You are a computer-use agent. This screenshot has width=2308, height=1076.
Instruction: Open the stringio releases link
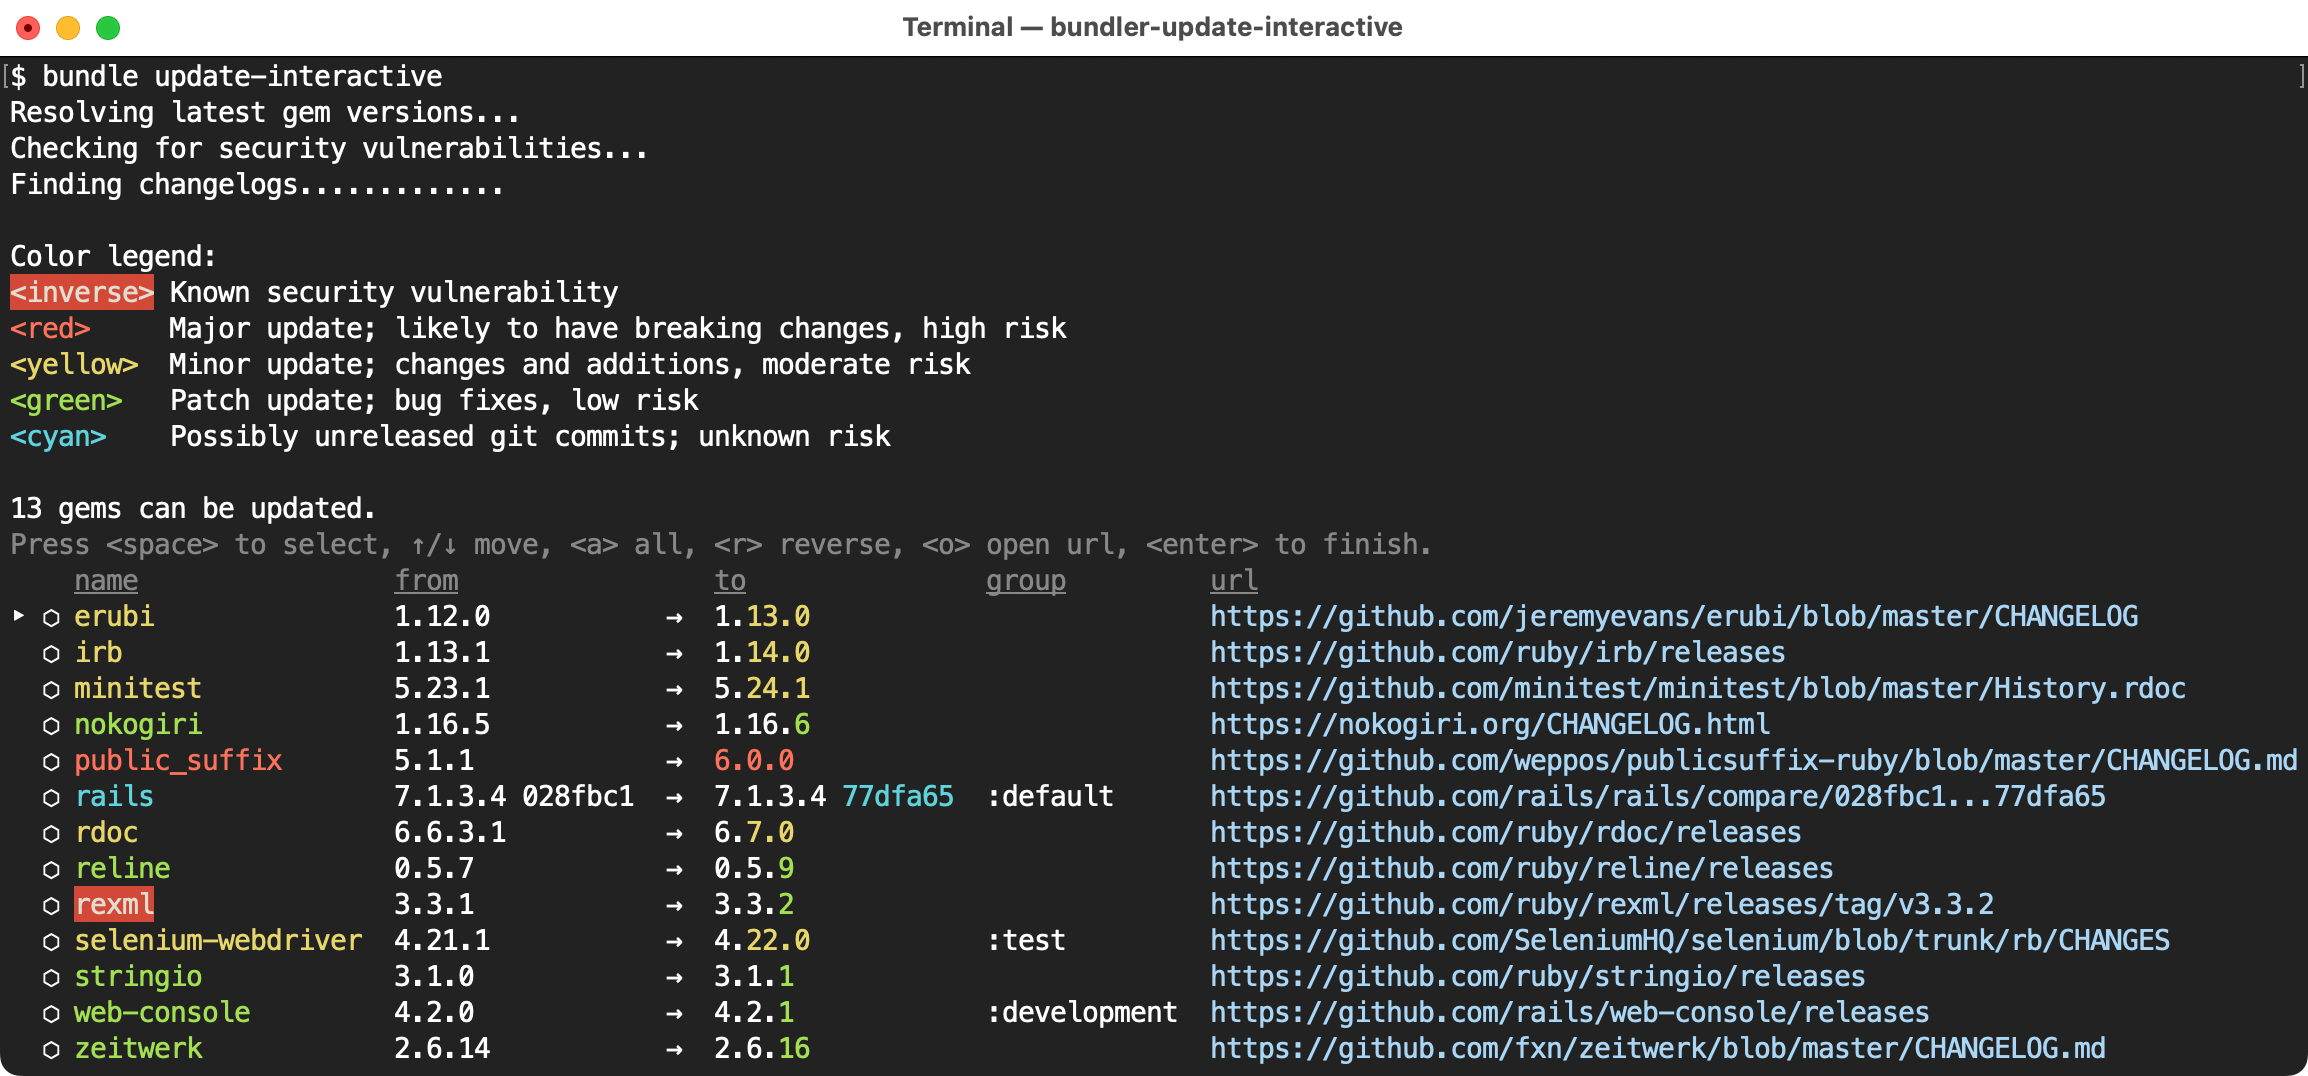(1537, 976)
